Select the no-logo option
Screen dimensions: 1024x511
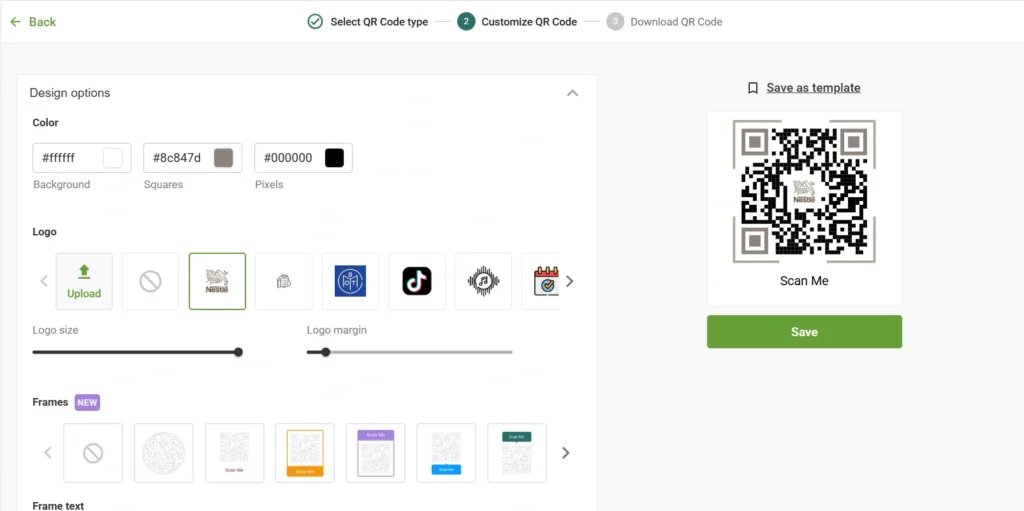[150, 281]
